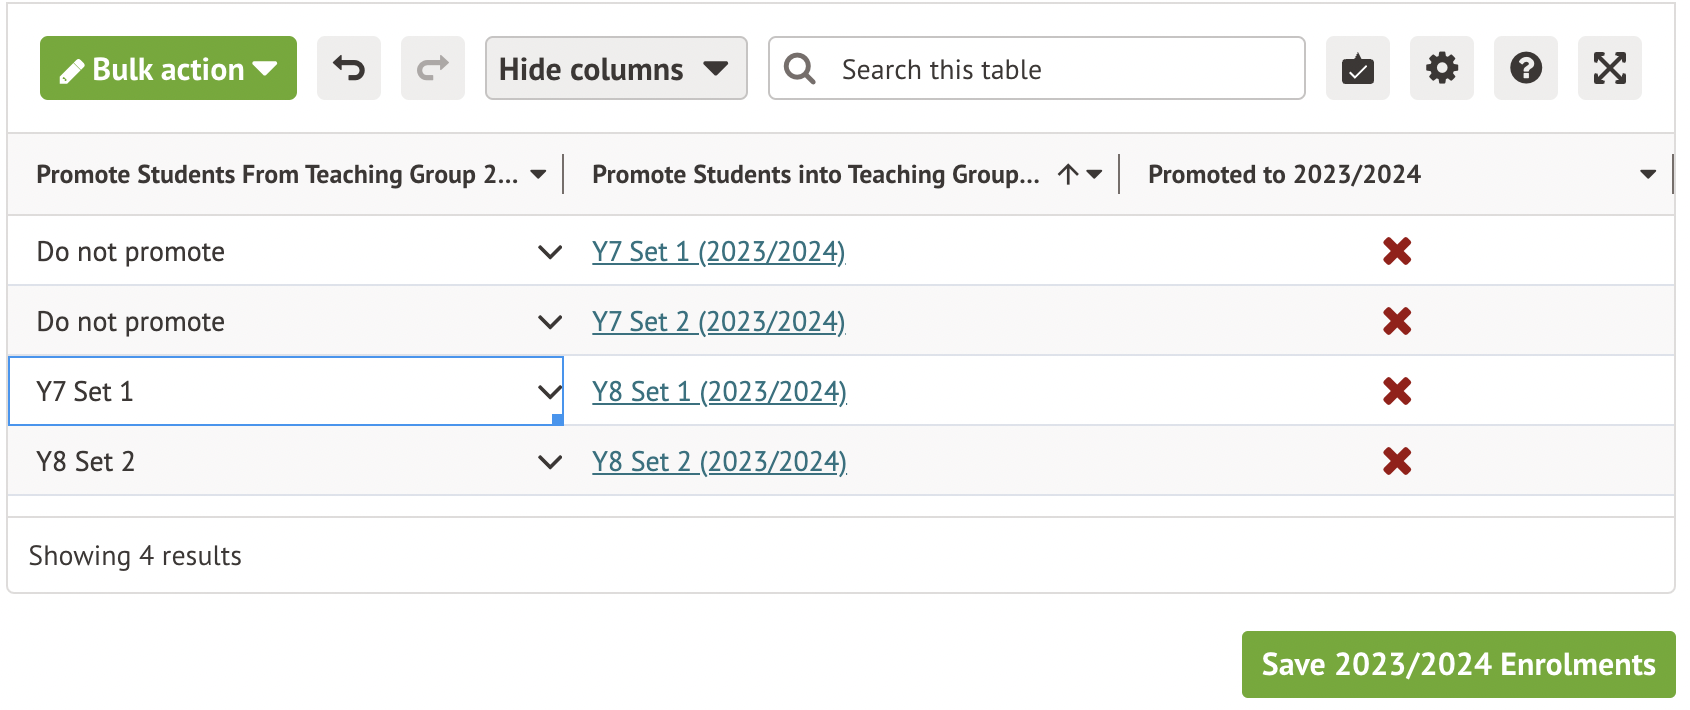Open the Hide columns dropdown
Screen dimensions: 1690x710
pyautogui.click(x=615, y=68)
